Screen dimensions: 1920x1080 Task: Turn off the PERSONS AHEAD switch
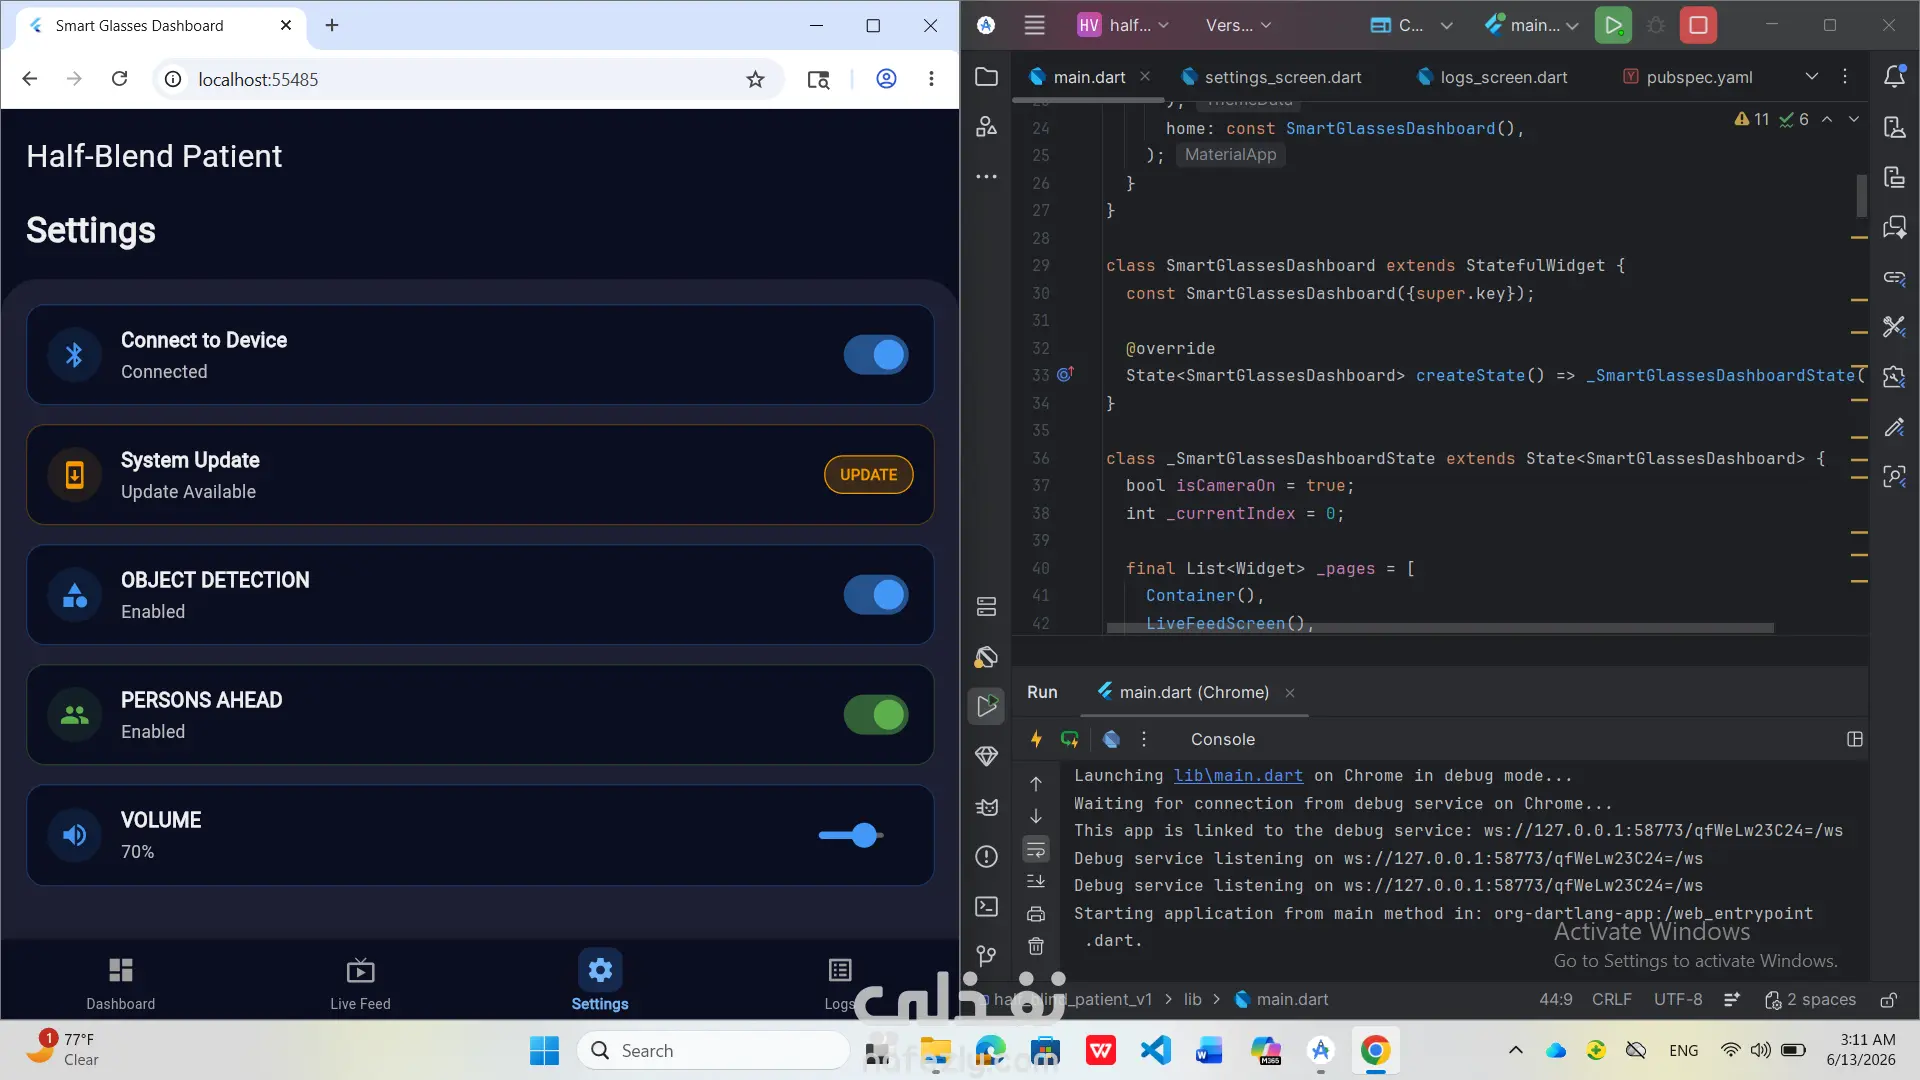pyautogui.click(x=876, y=715)
